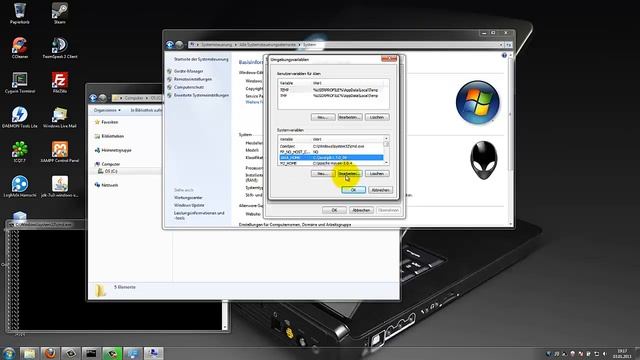Select the TeamSpeak 2 Client desktop icon
This screenshot has width=640, height=360.
tap(60, 48)
